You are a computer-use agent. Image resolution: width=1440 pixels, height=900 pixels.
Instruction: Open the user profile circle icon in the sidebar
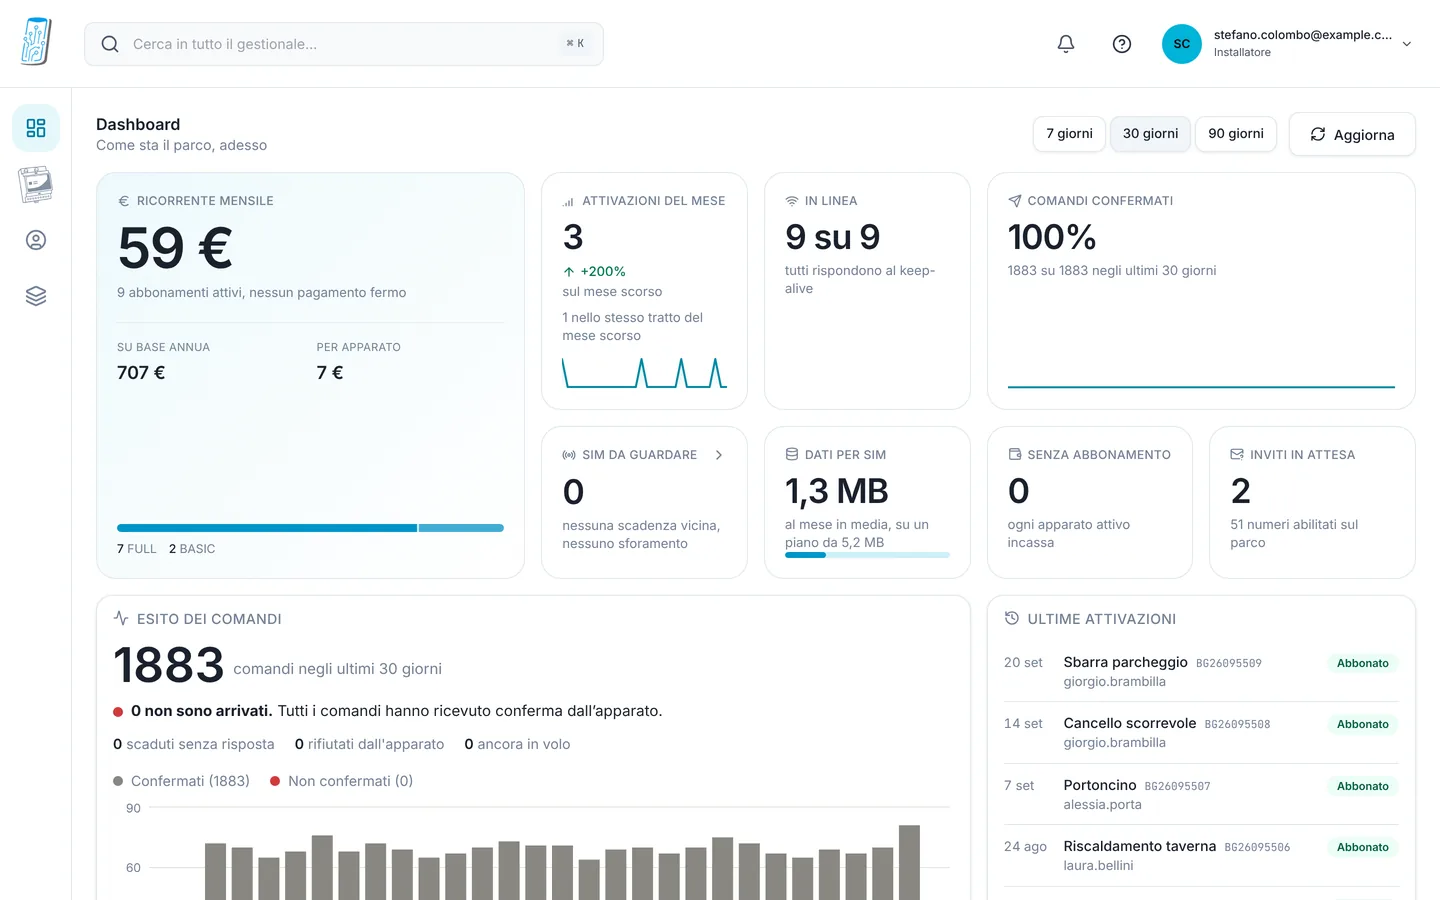(36, 240)
